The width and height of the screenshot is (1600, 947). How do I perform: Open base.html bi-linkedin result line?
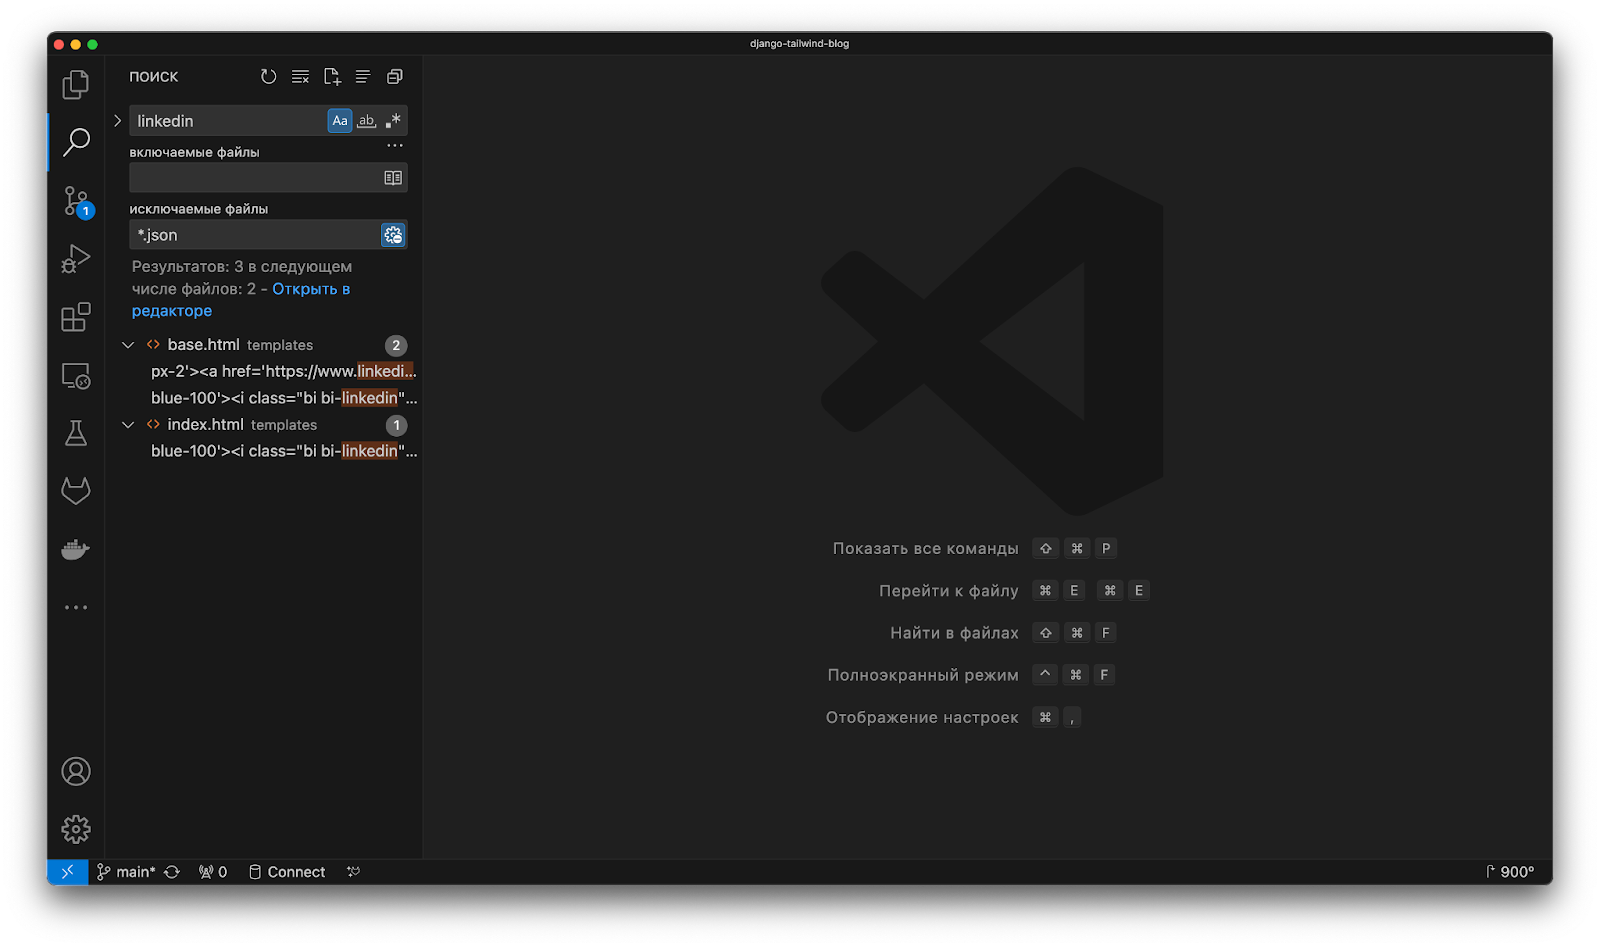pos(283,398)
